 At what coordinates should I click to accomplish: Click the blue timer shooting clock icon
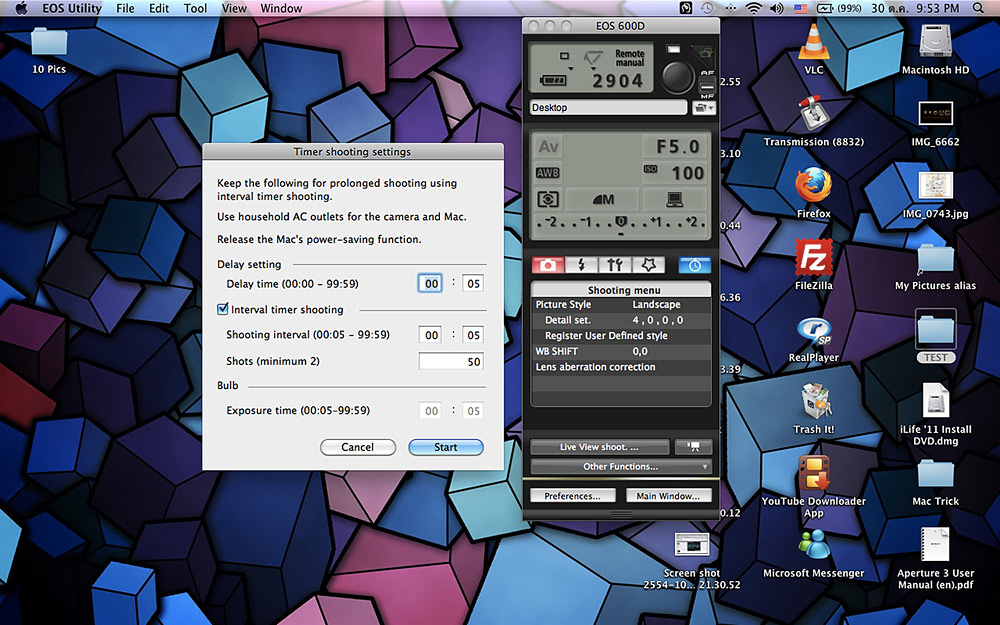point(695,265)
